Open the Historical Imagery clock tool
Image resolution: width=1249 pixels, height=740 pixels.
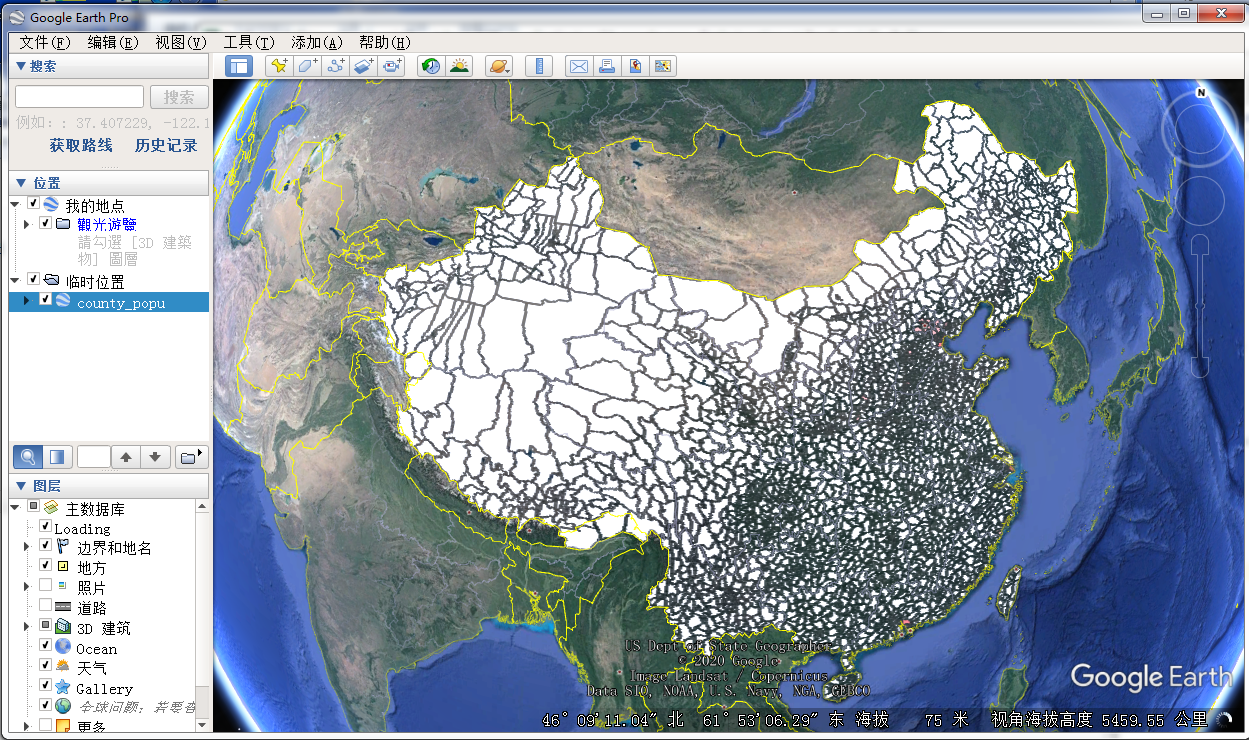tap(431, 66)
